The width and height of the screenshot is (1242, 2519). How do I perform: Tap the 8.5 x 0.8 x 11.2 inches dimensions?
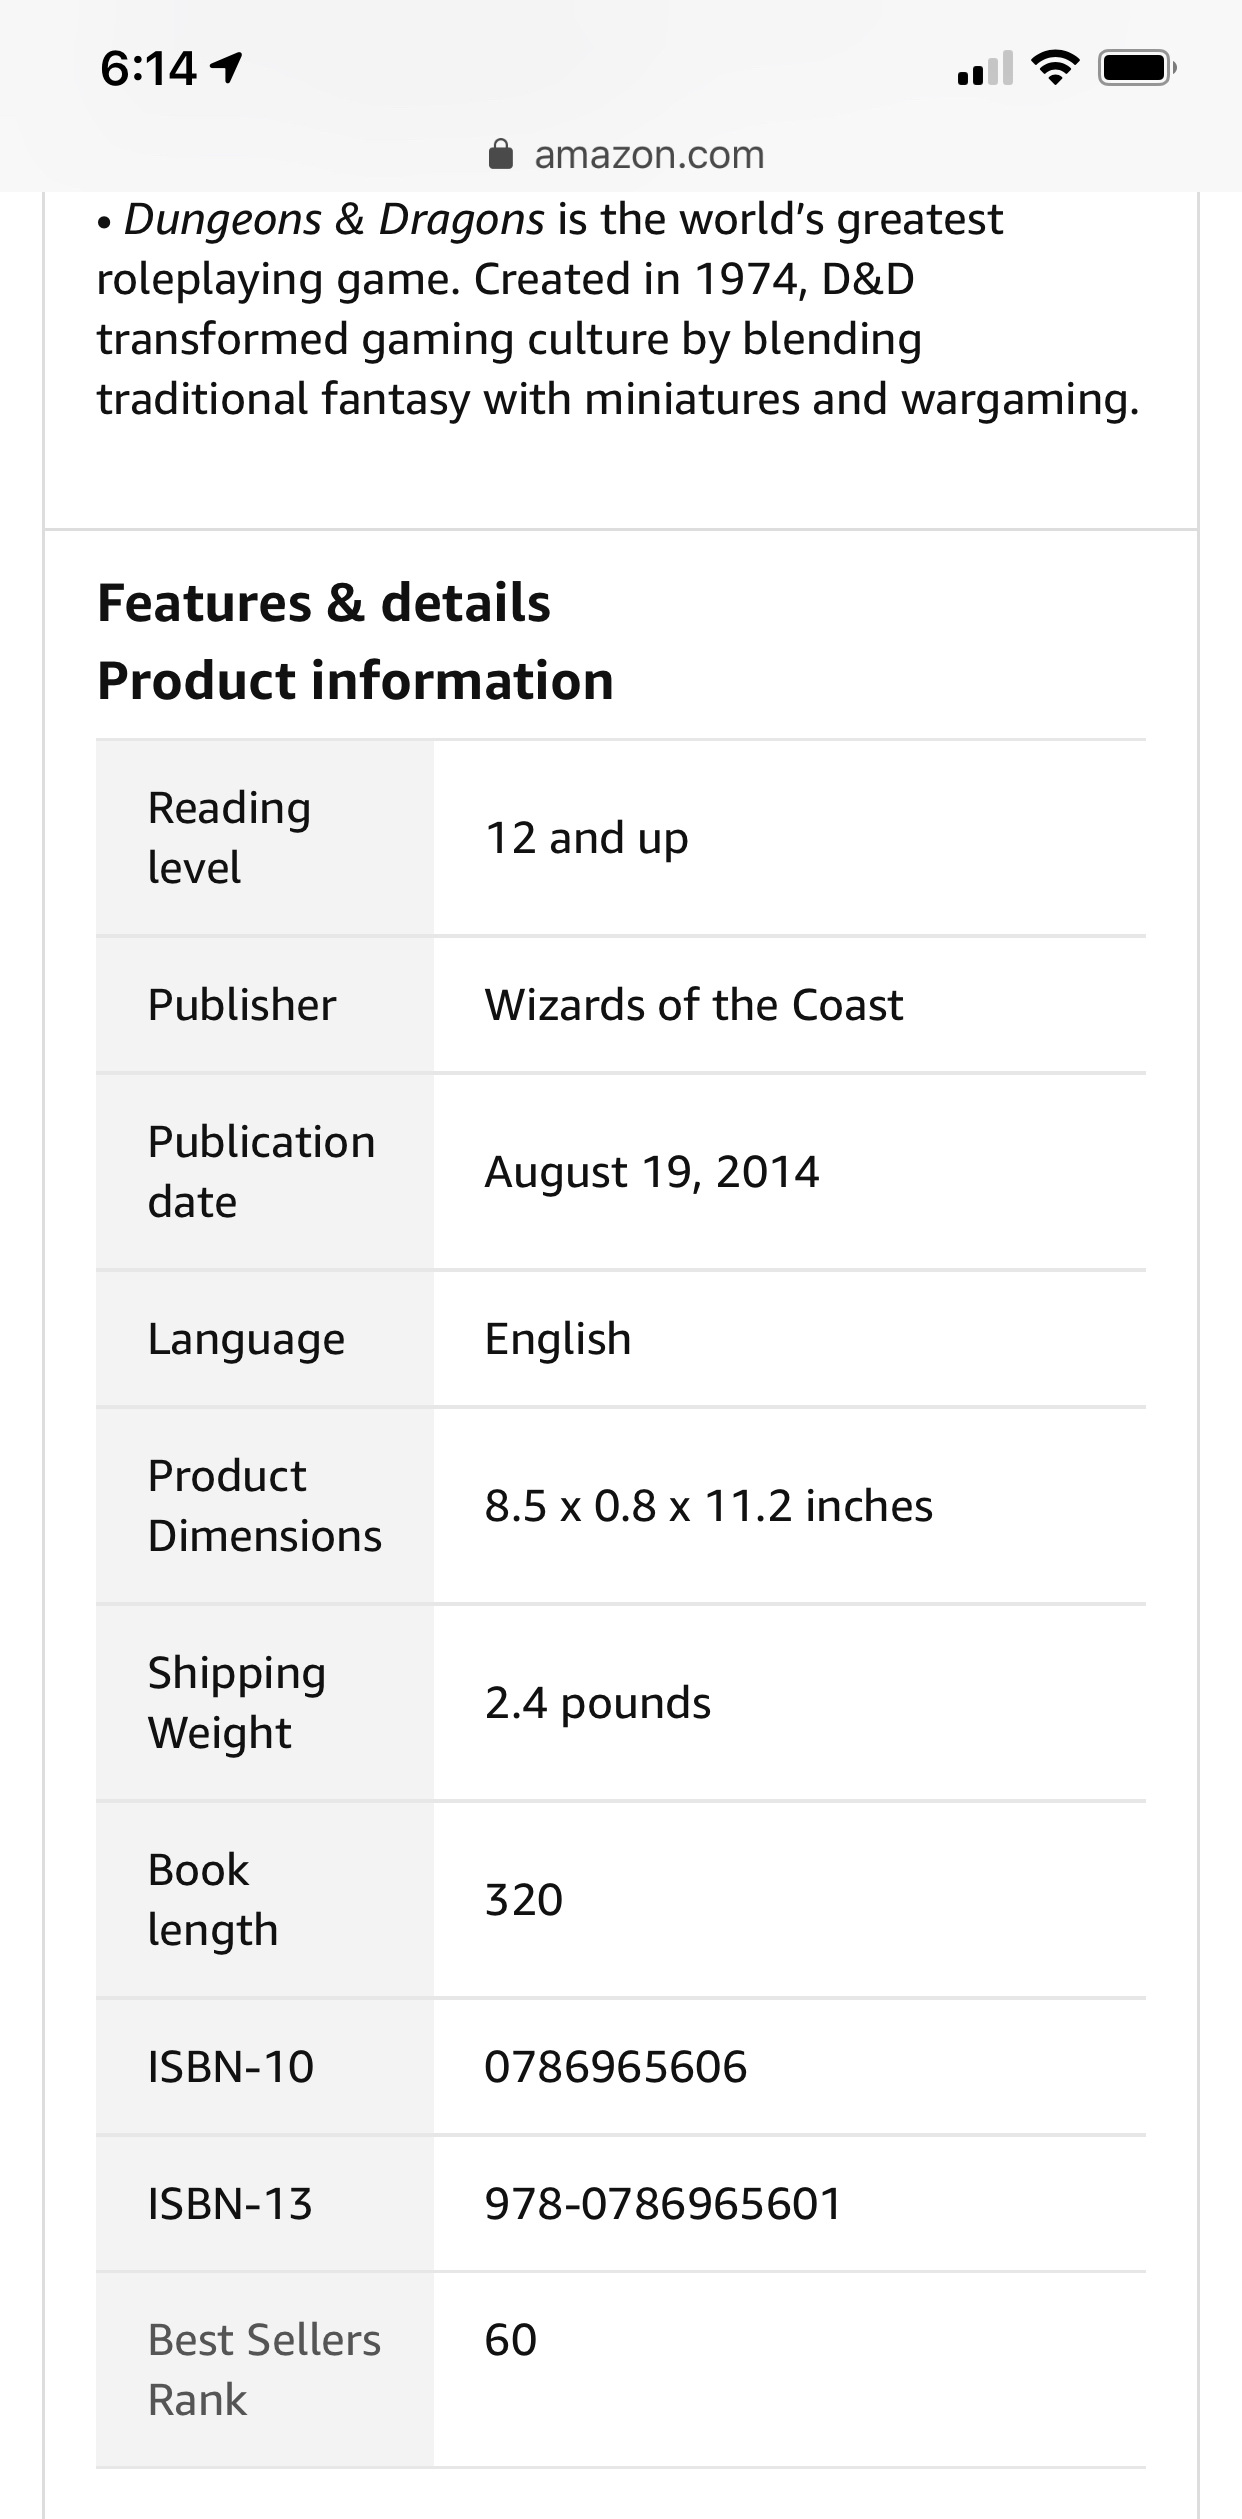(709, 1506)
